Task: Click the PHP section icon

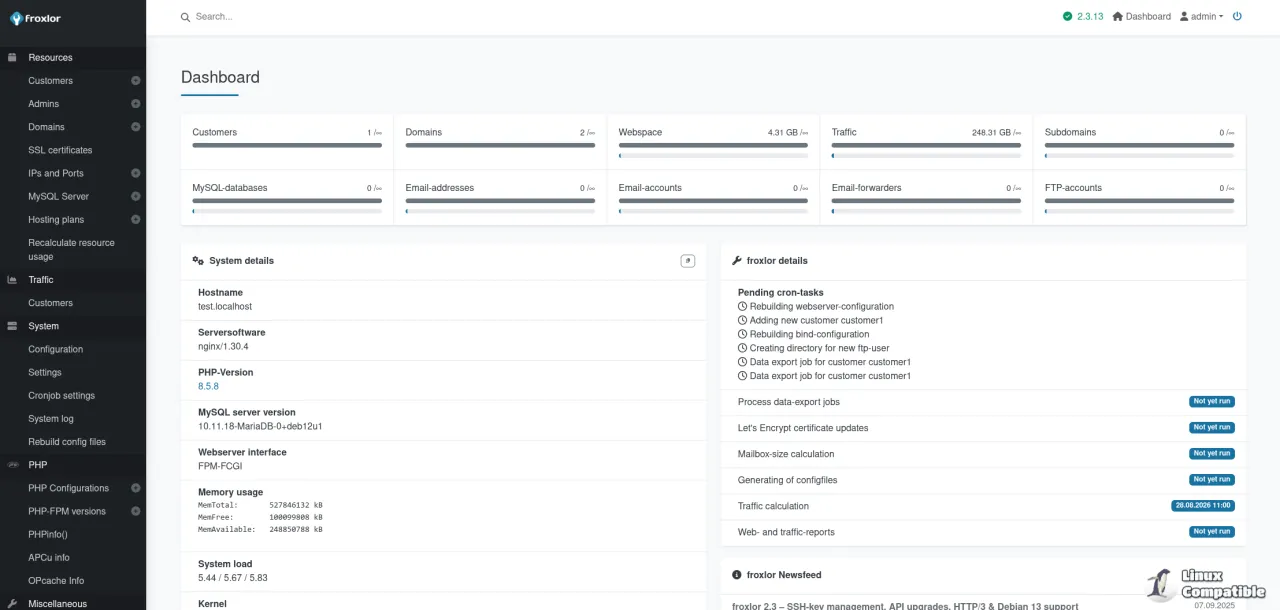Action: [x=13, y=465]
